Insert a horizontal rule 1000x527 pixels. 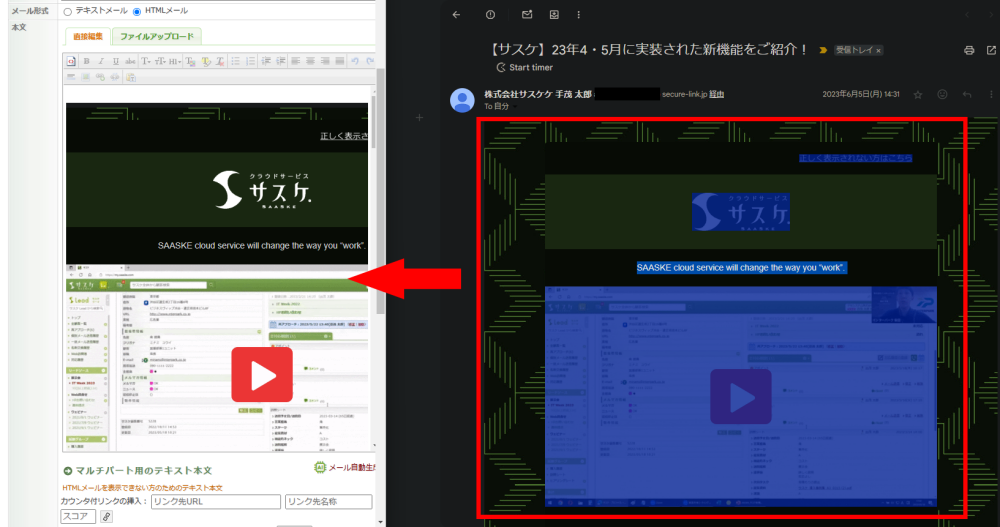pyautogui.click(x=71, y=77)
